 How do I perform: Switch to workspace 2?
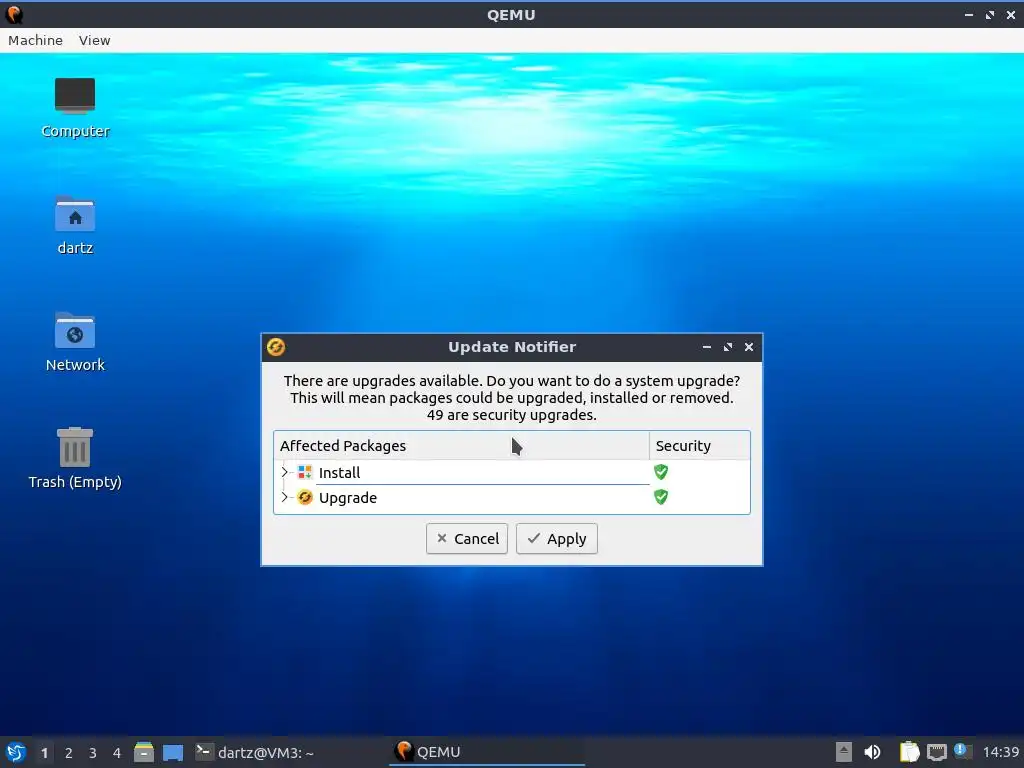point(69,753)
